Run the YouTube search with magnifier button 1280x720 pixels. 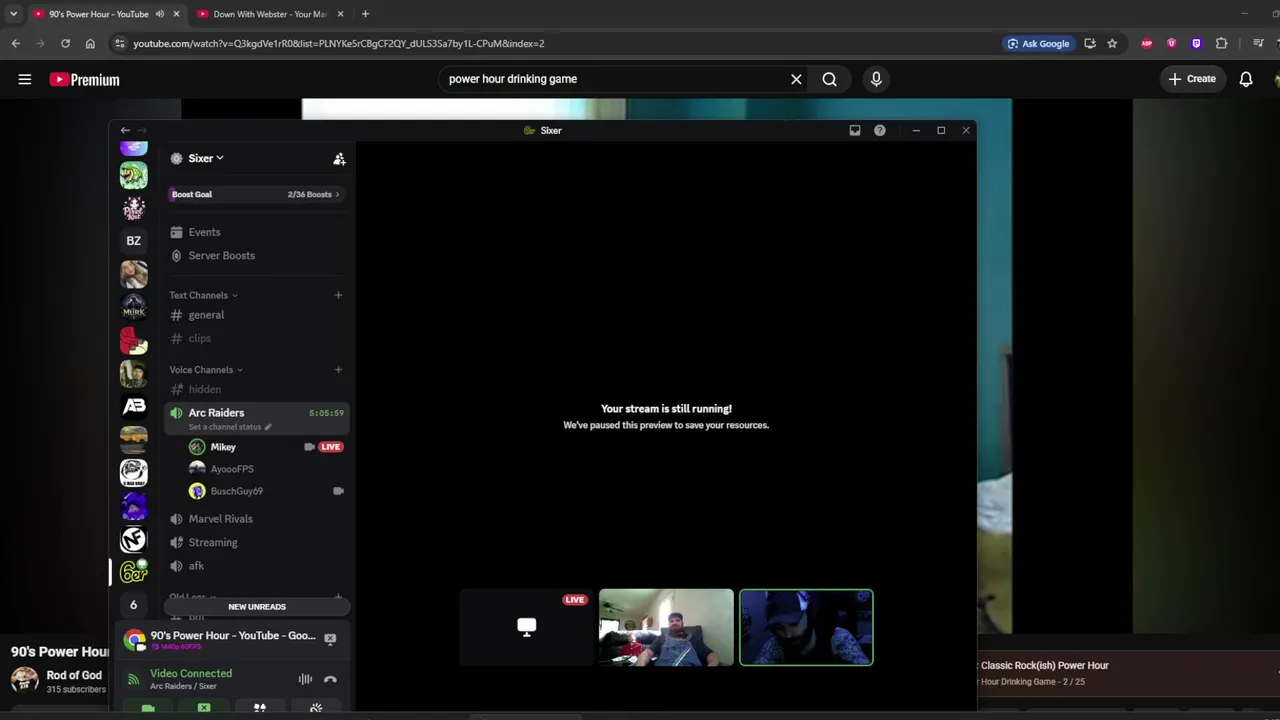click(x=830, y=79)
